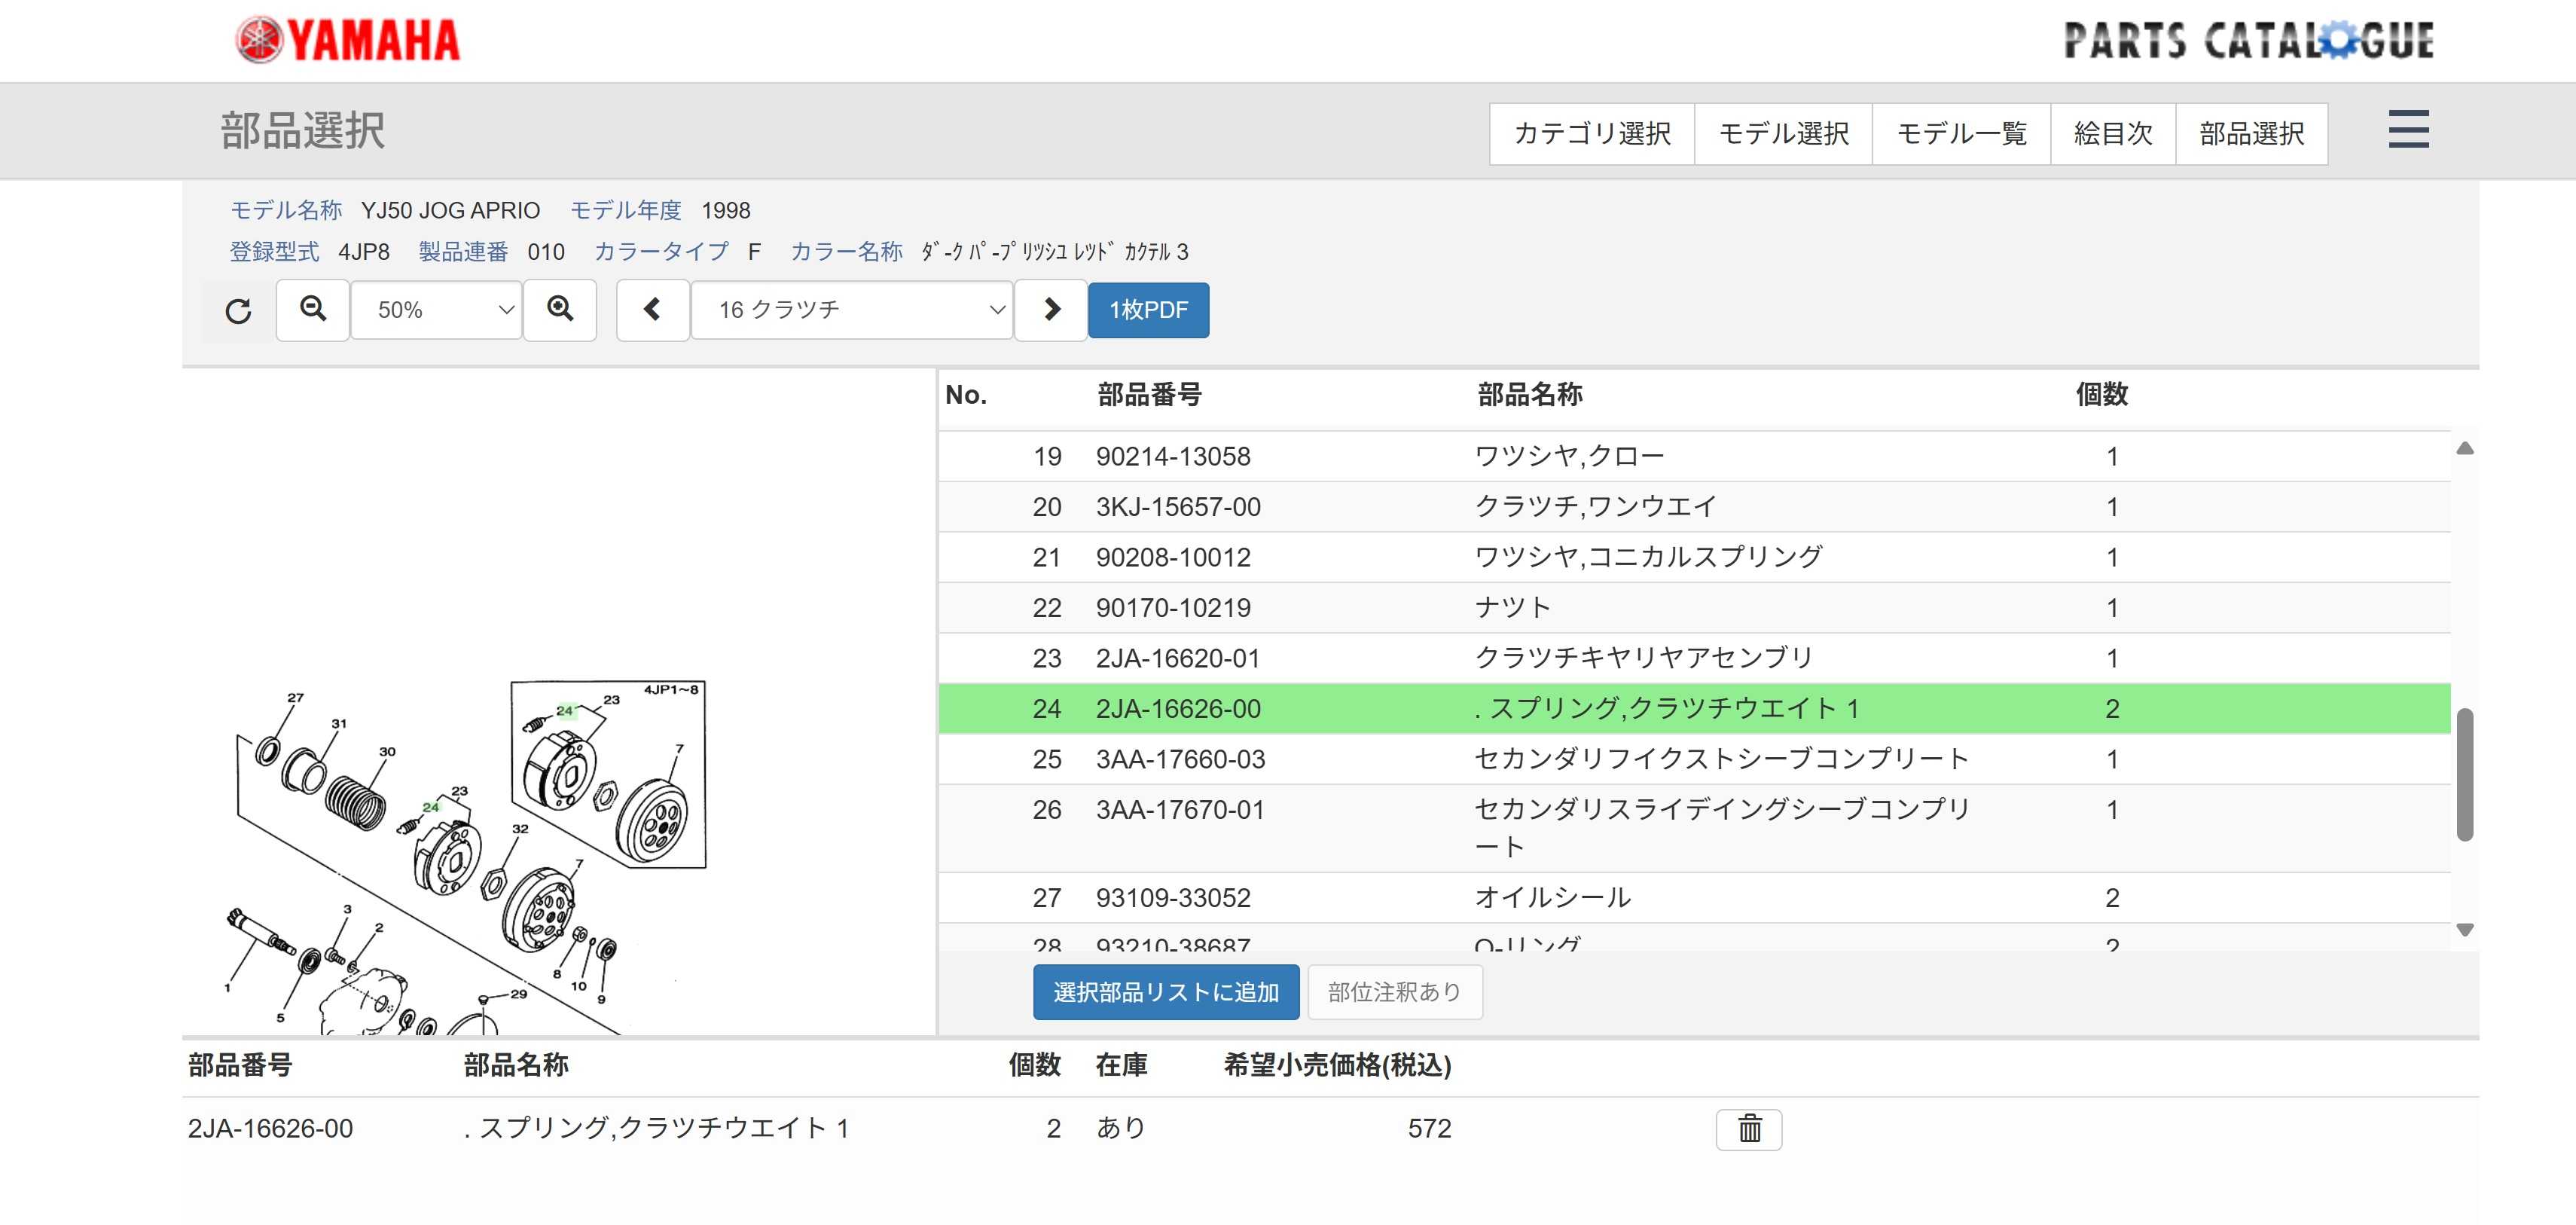Switch to モデル一覧 tab
This screenshot has height=1225, width=2576.
tap(1961, 133)
